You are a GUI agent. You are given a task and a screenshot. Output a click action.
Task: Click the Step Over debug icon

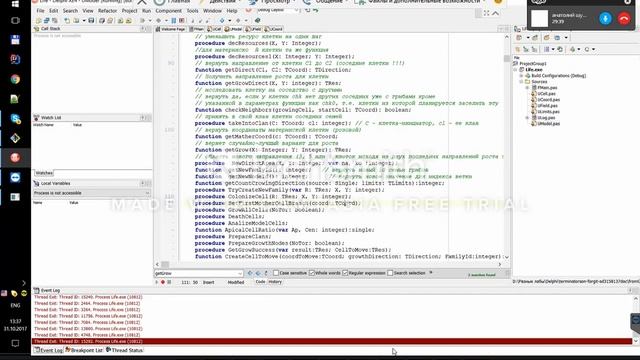[200, 20]
